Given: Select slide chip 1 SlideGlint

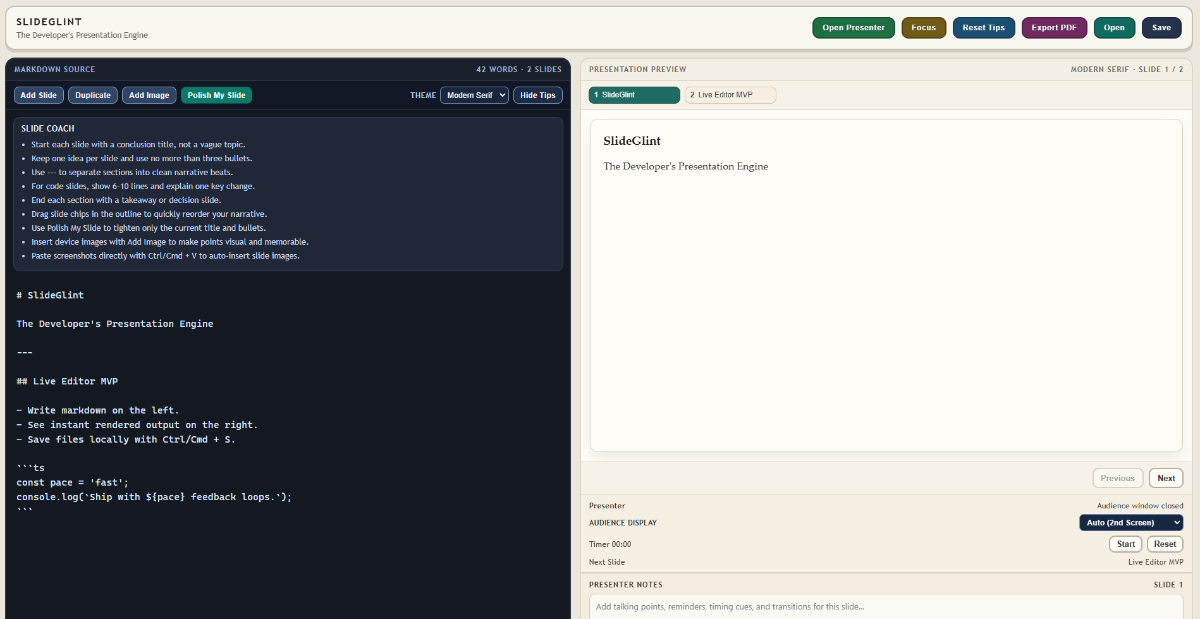Looking at the screenshot, I should click(634, 95).
